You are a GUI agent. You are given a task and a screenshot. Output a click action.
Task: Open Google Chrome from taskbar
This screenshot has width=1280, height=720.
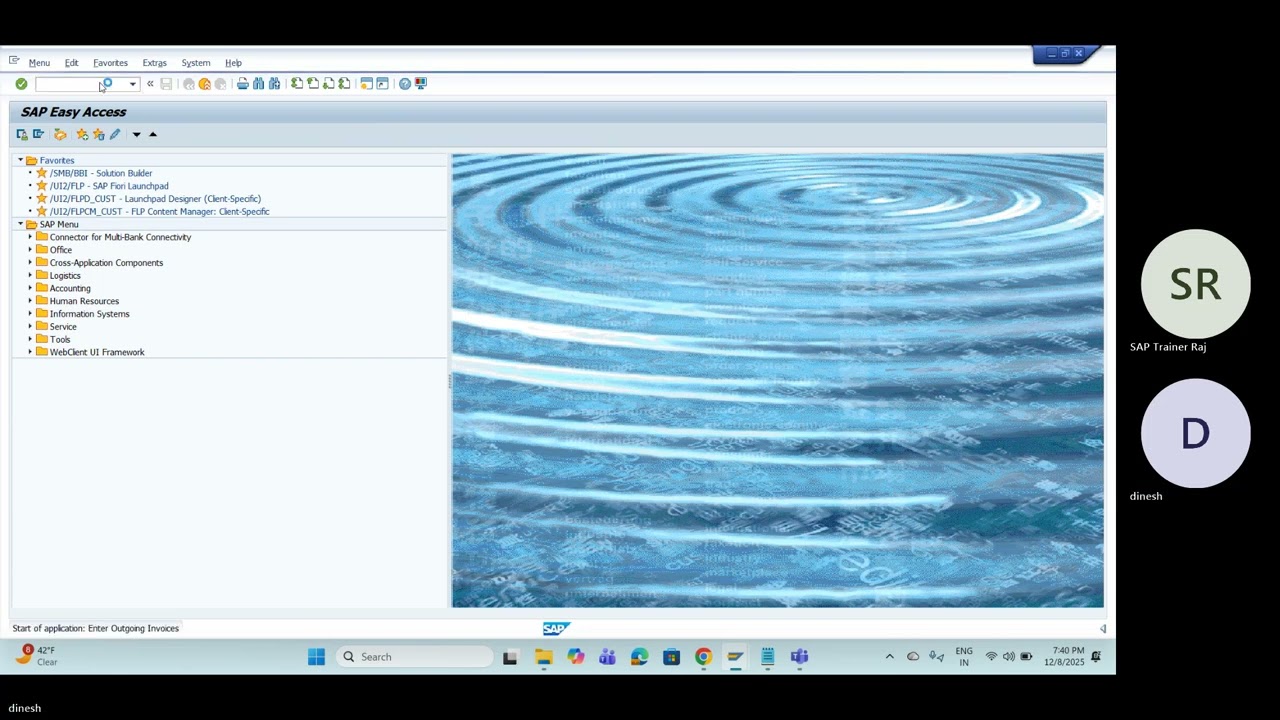[704, 657]
